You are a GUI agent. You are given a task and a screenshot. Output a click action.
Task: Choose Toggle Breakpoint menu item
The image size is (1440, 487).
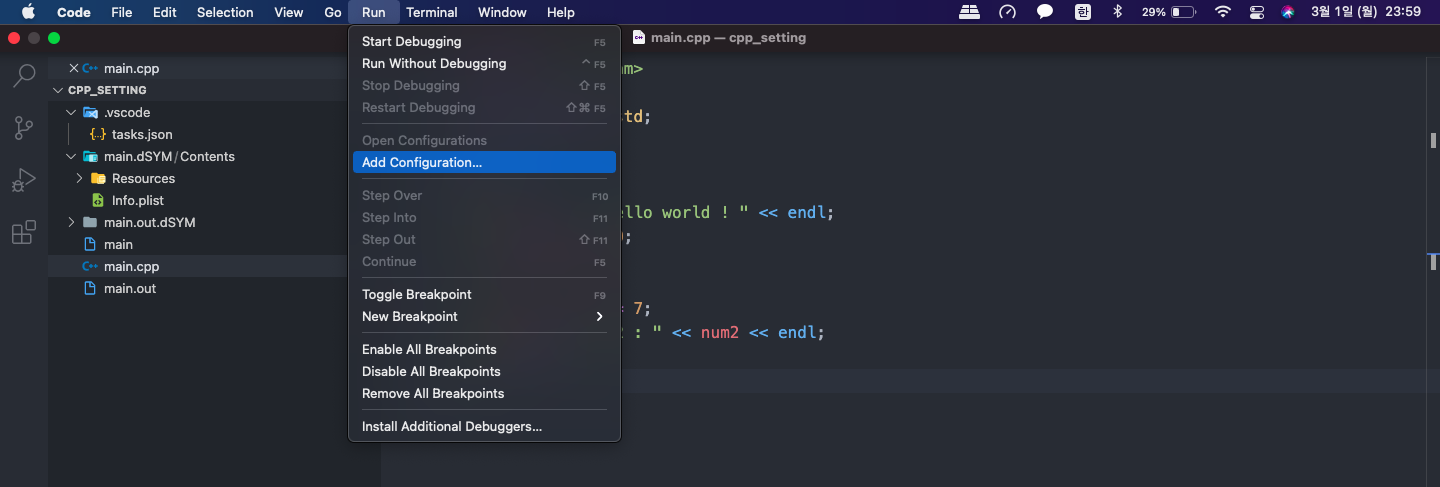click(x=484, y=295)
